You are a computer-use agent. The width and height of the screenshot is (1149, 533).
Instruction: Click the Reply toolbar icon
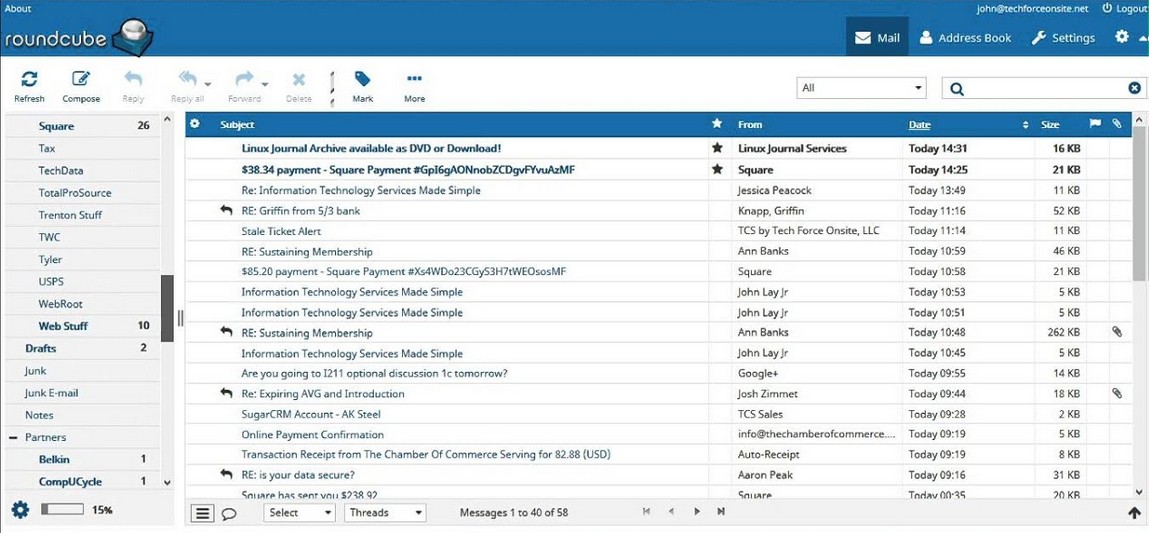click(x=133, y=79)
